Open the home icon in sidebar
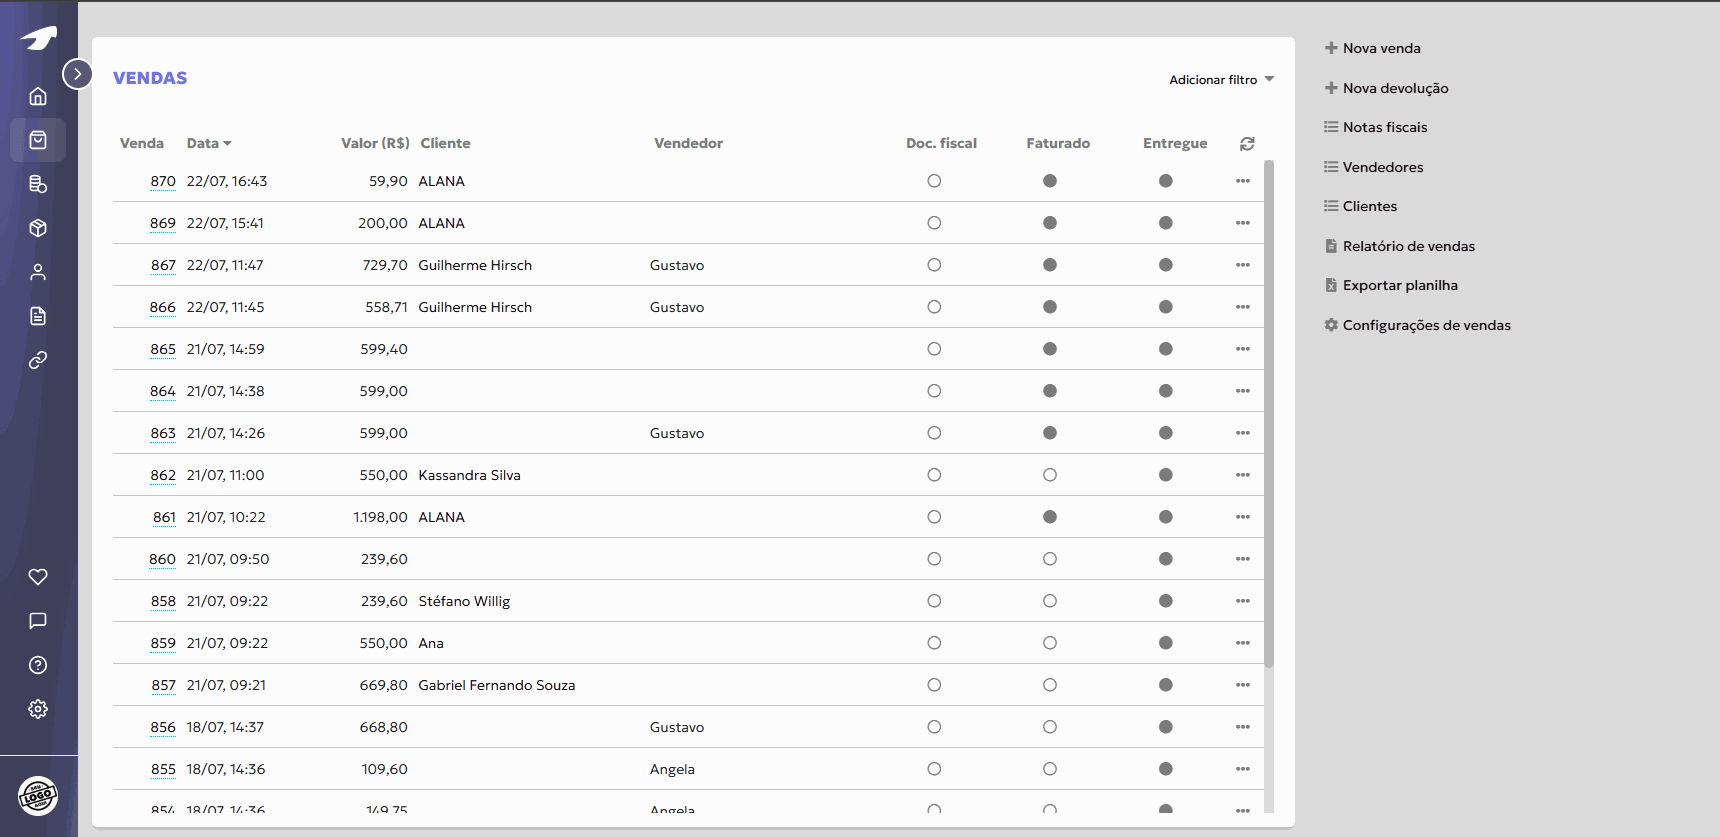 [38, 96]
